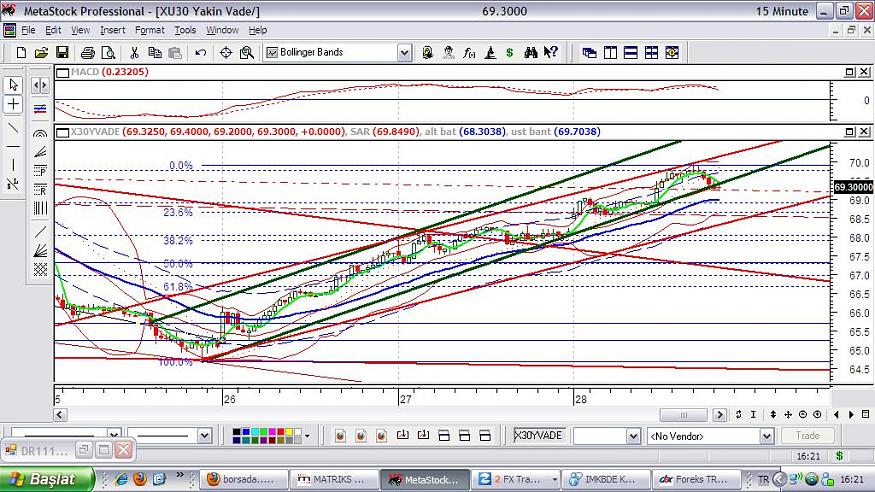Select the Fibonacci fan tool
The width and height of the screenshot is (875, 492).
[40, 152]
